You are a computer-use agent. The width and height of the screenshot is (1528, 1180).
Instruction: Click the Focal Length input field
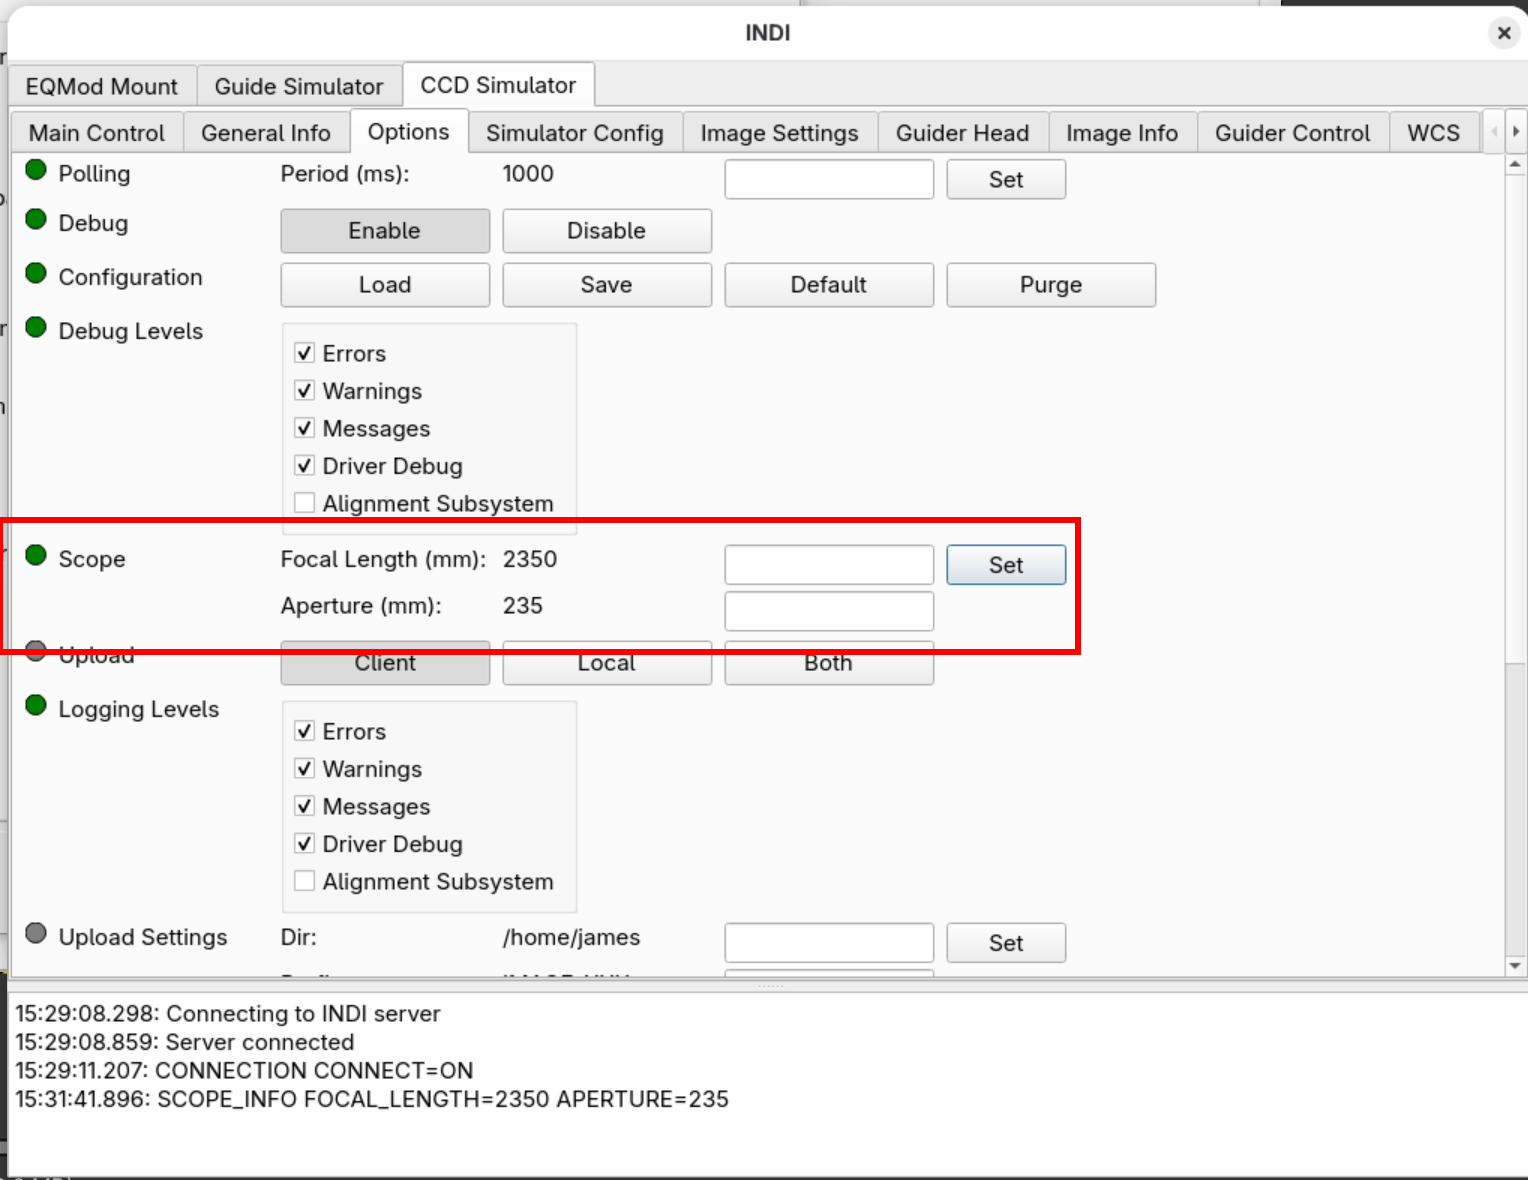pos(828,565)
